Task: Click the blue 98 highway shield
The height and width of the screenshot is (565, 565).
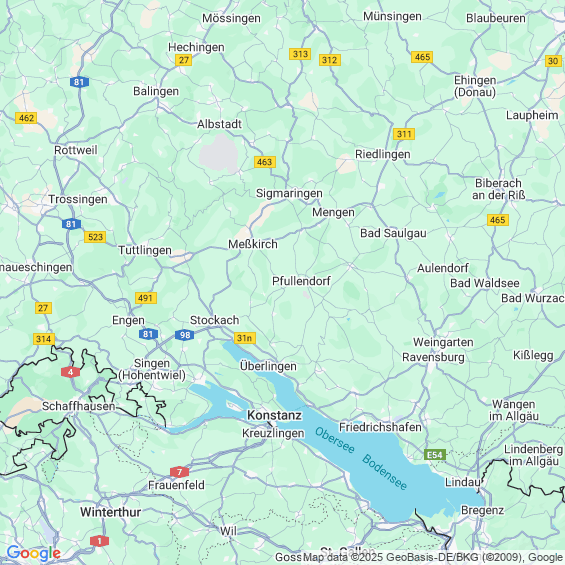Action: (185, 335)
